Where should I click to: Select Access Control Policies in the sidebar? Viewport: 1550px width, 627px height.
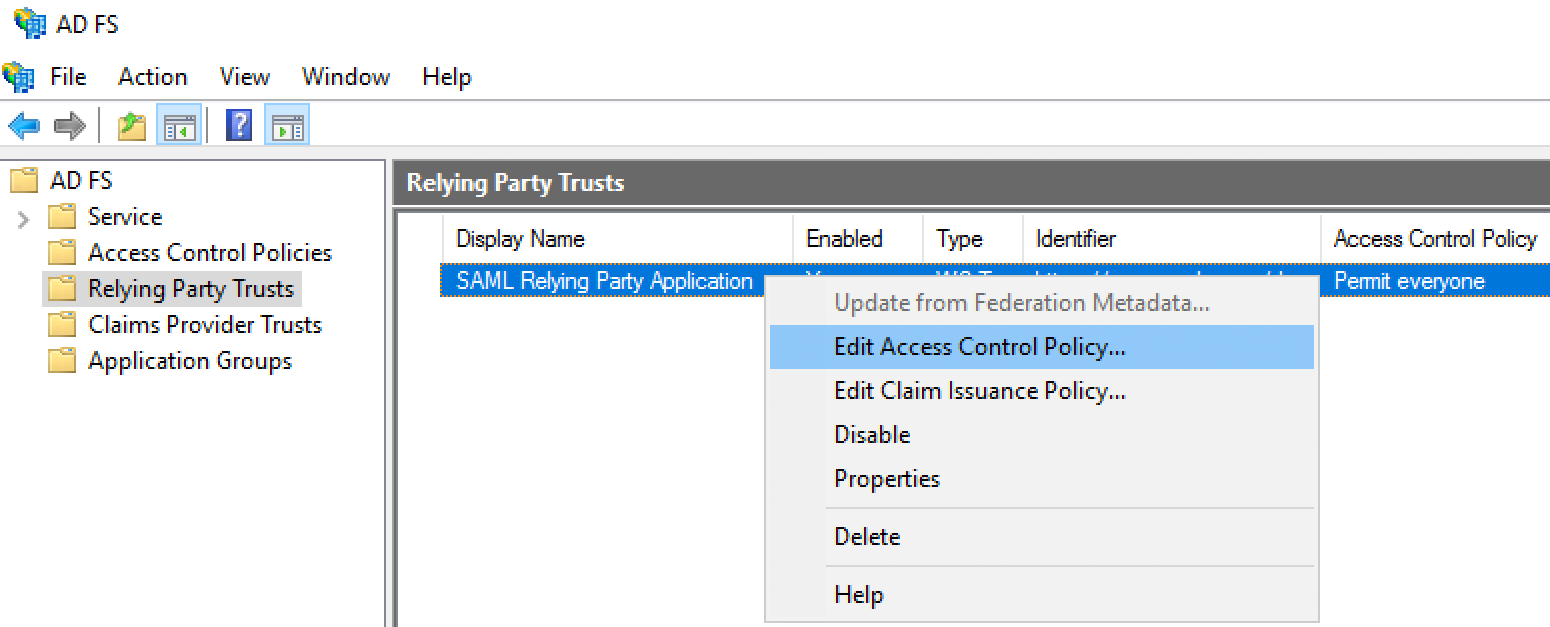click(x=207, y=252)
